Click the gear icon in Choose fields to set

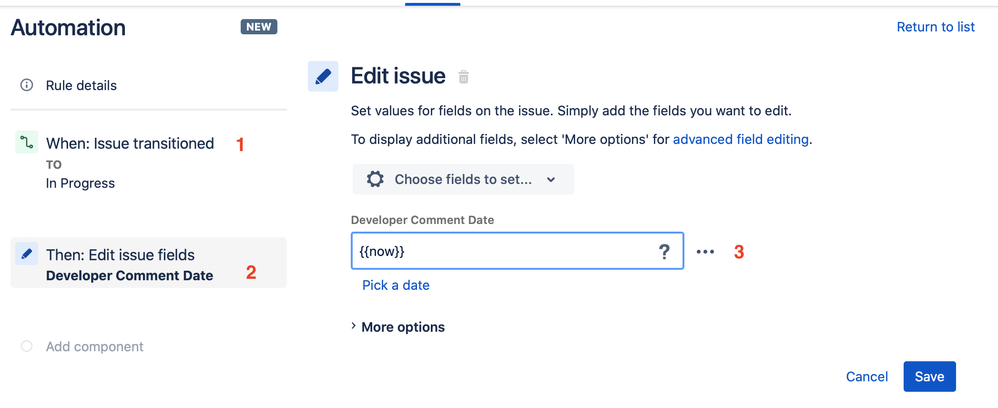pos(376,179)
